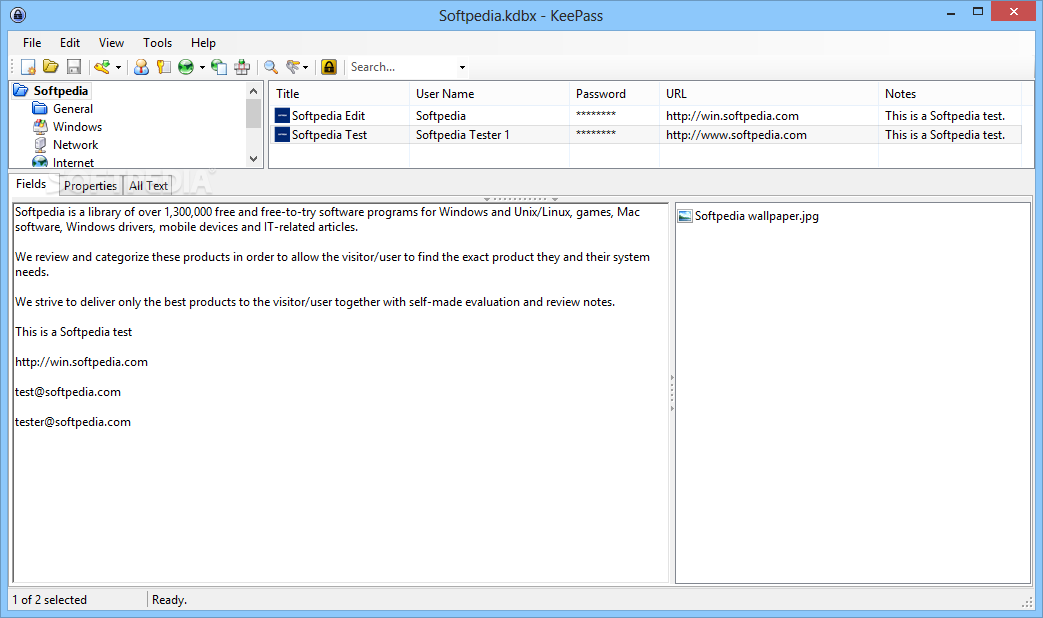This screenshot has height=618, width=1043.
Task: Click the test@softpedia.com email in notes
Action: click(x=68, y=392)
